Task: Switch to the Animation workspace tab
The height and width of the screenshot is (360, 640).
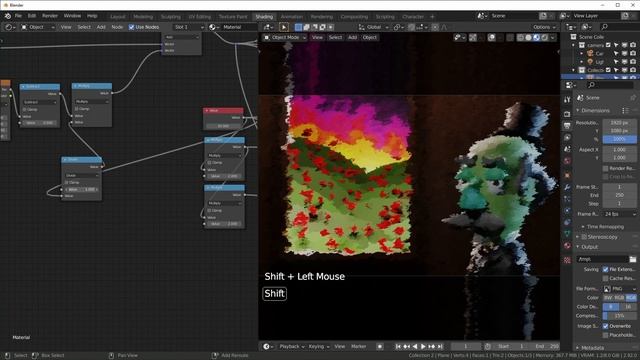Action: 292,17
